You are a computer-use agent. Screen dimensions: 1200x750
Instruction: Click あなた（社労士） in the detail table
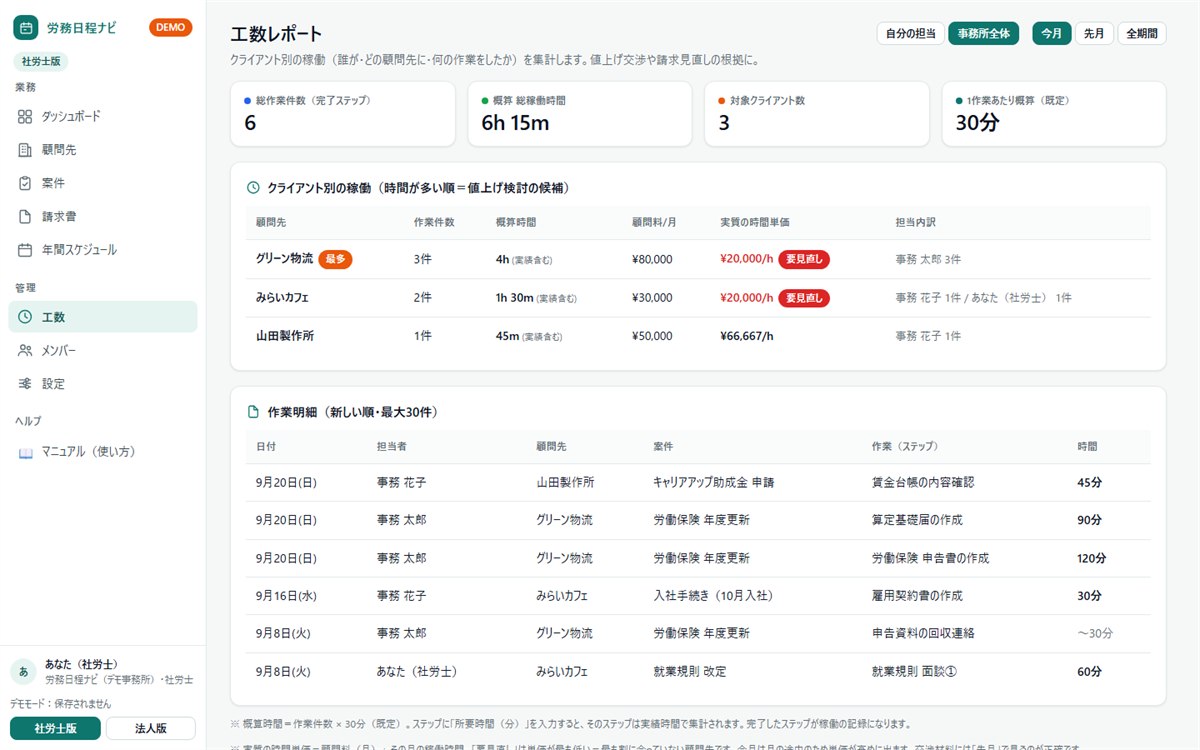[x=417, y=672]
